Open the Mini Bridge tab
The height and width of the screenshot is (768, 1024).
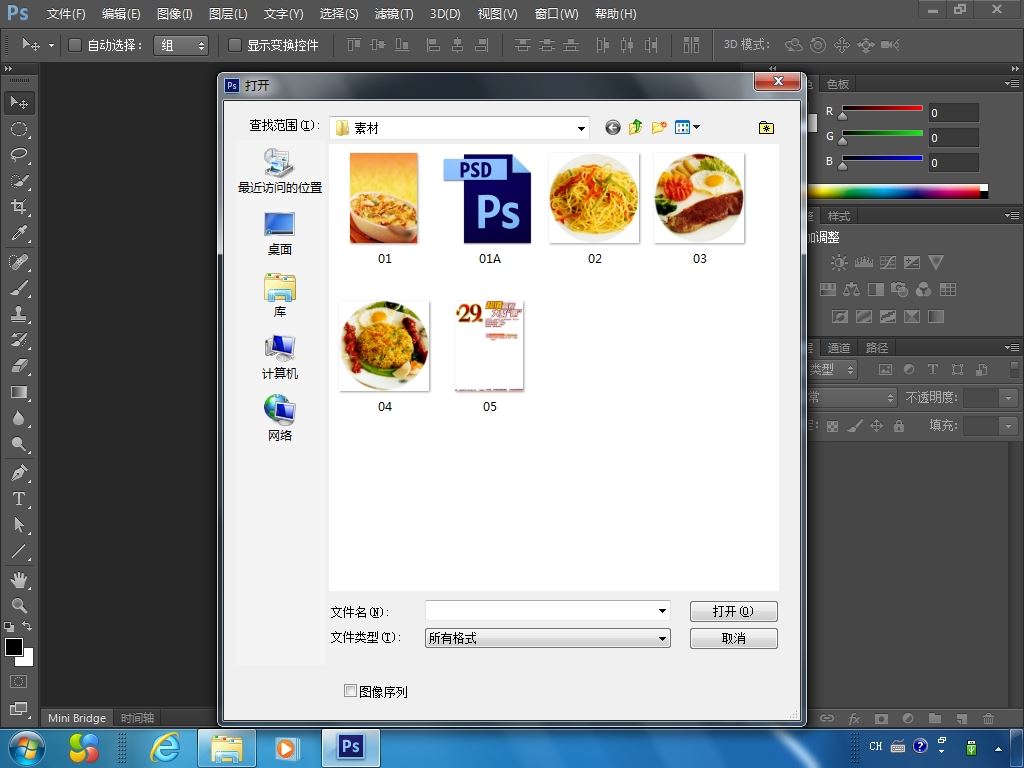click(76, 718)
